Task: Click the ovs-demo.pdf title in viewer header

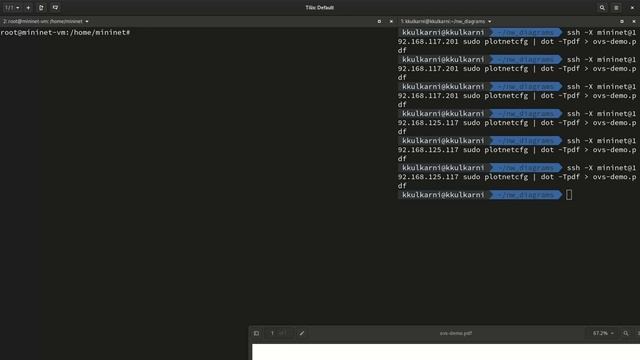Action: (456, 333)
